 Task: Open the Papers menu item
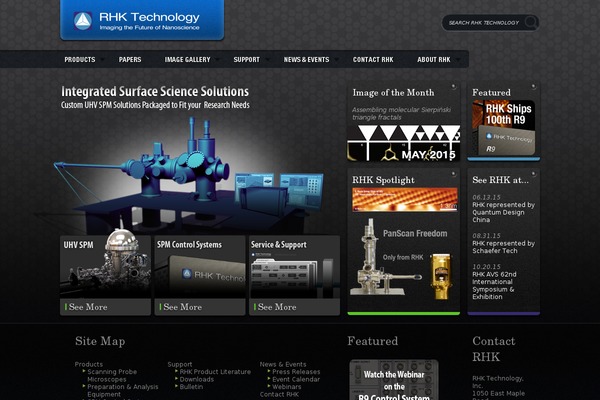[130, 60]
